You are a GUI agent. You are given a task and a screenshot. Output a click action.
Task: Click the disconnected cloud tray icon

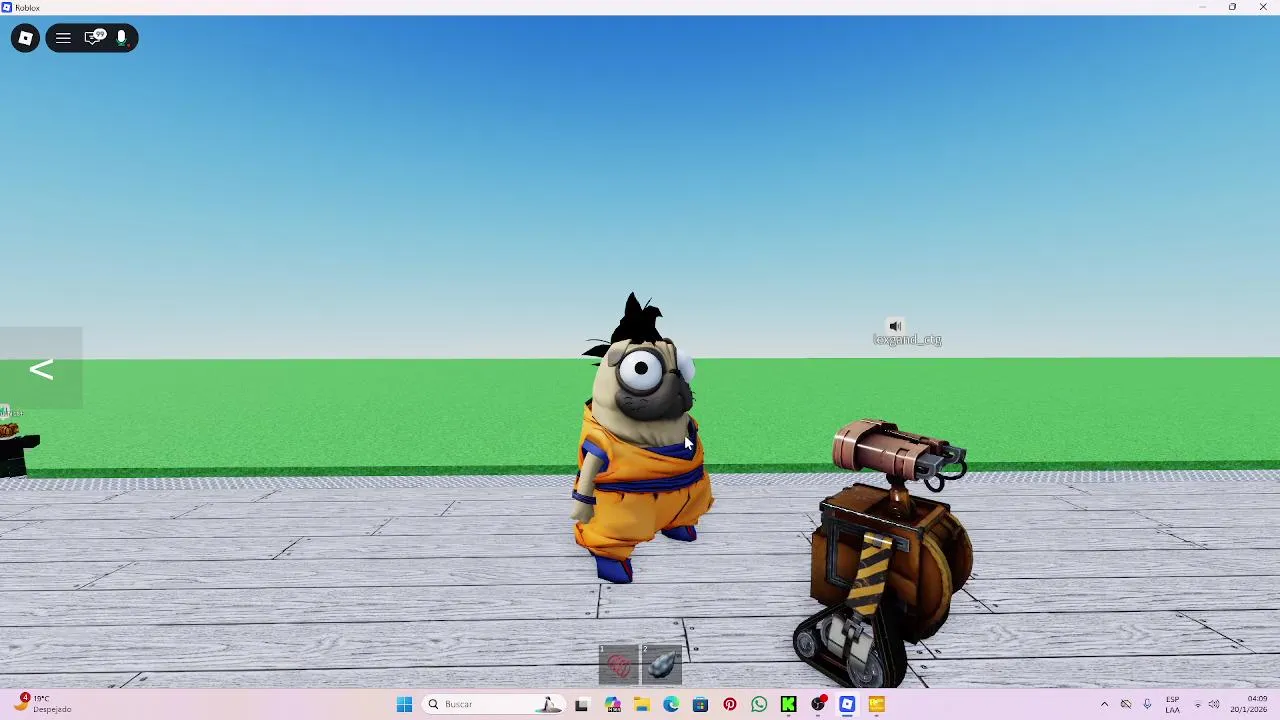pos(1126,704)
